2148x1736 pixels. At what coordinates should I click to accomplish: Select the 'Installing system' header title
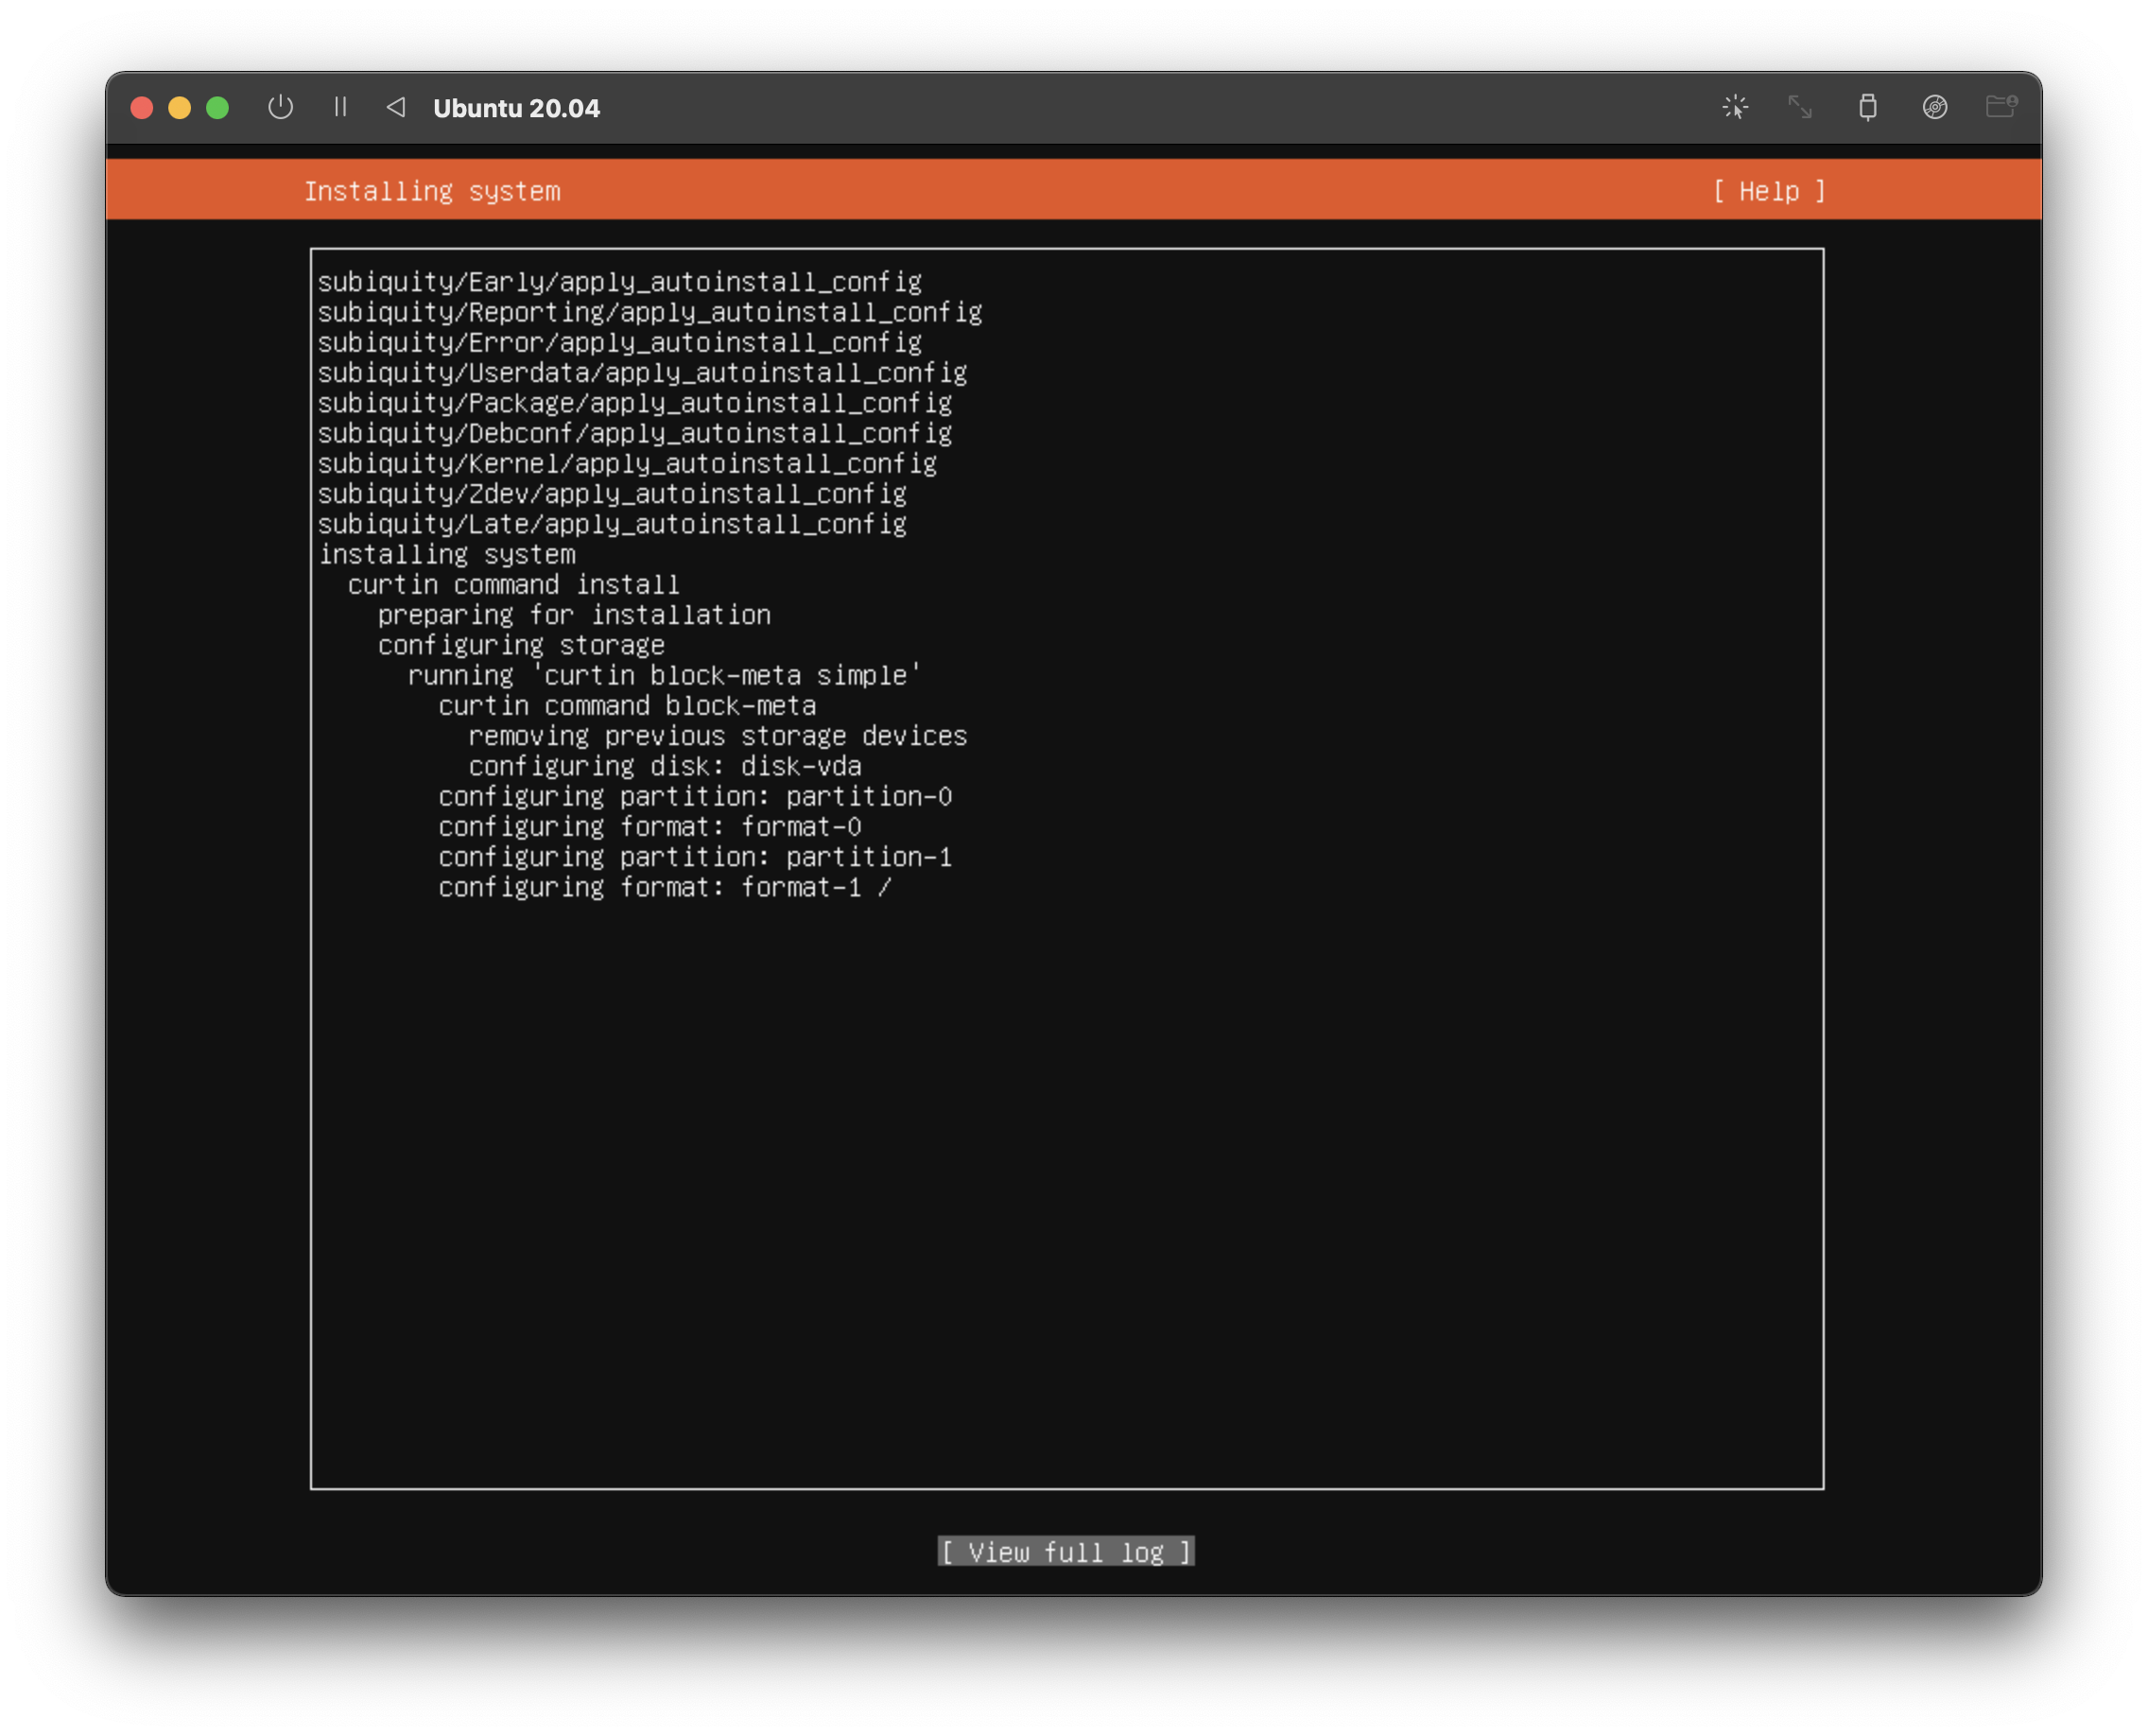[x=432, y=191]
